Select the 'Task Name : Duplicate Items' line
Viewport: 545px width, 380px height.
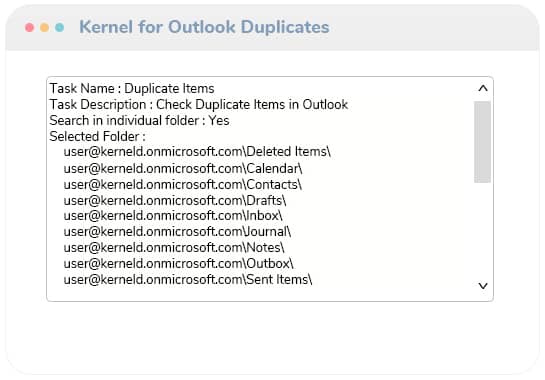(132, 89)
